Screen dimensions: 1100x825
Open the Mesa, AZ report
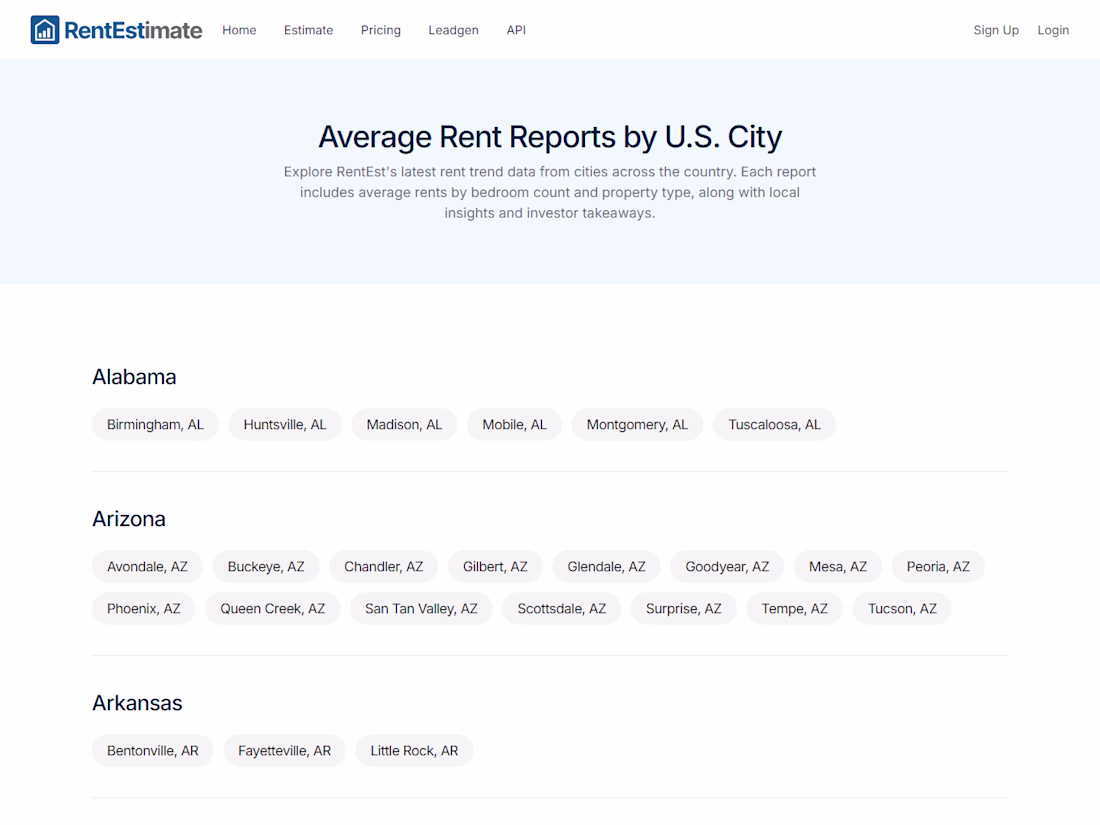click(838, 567)
